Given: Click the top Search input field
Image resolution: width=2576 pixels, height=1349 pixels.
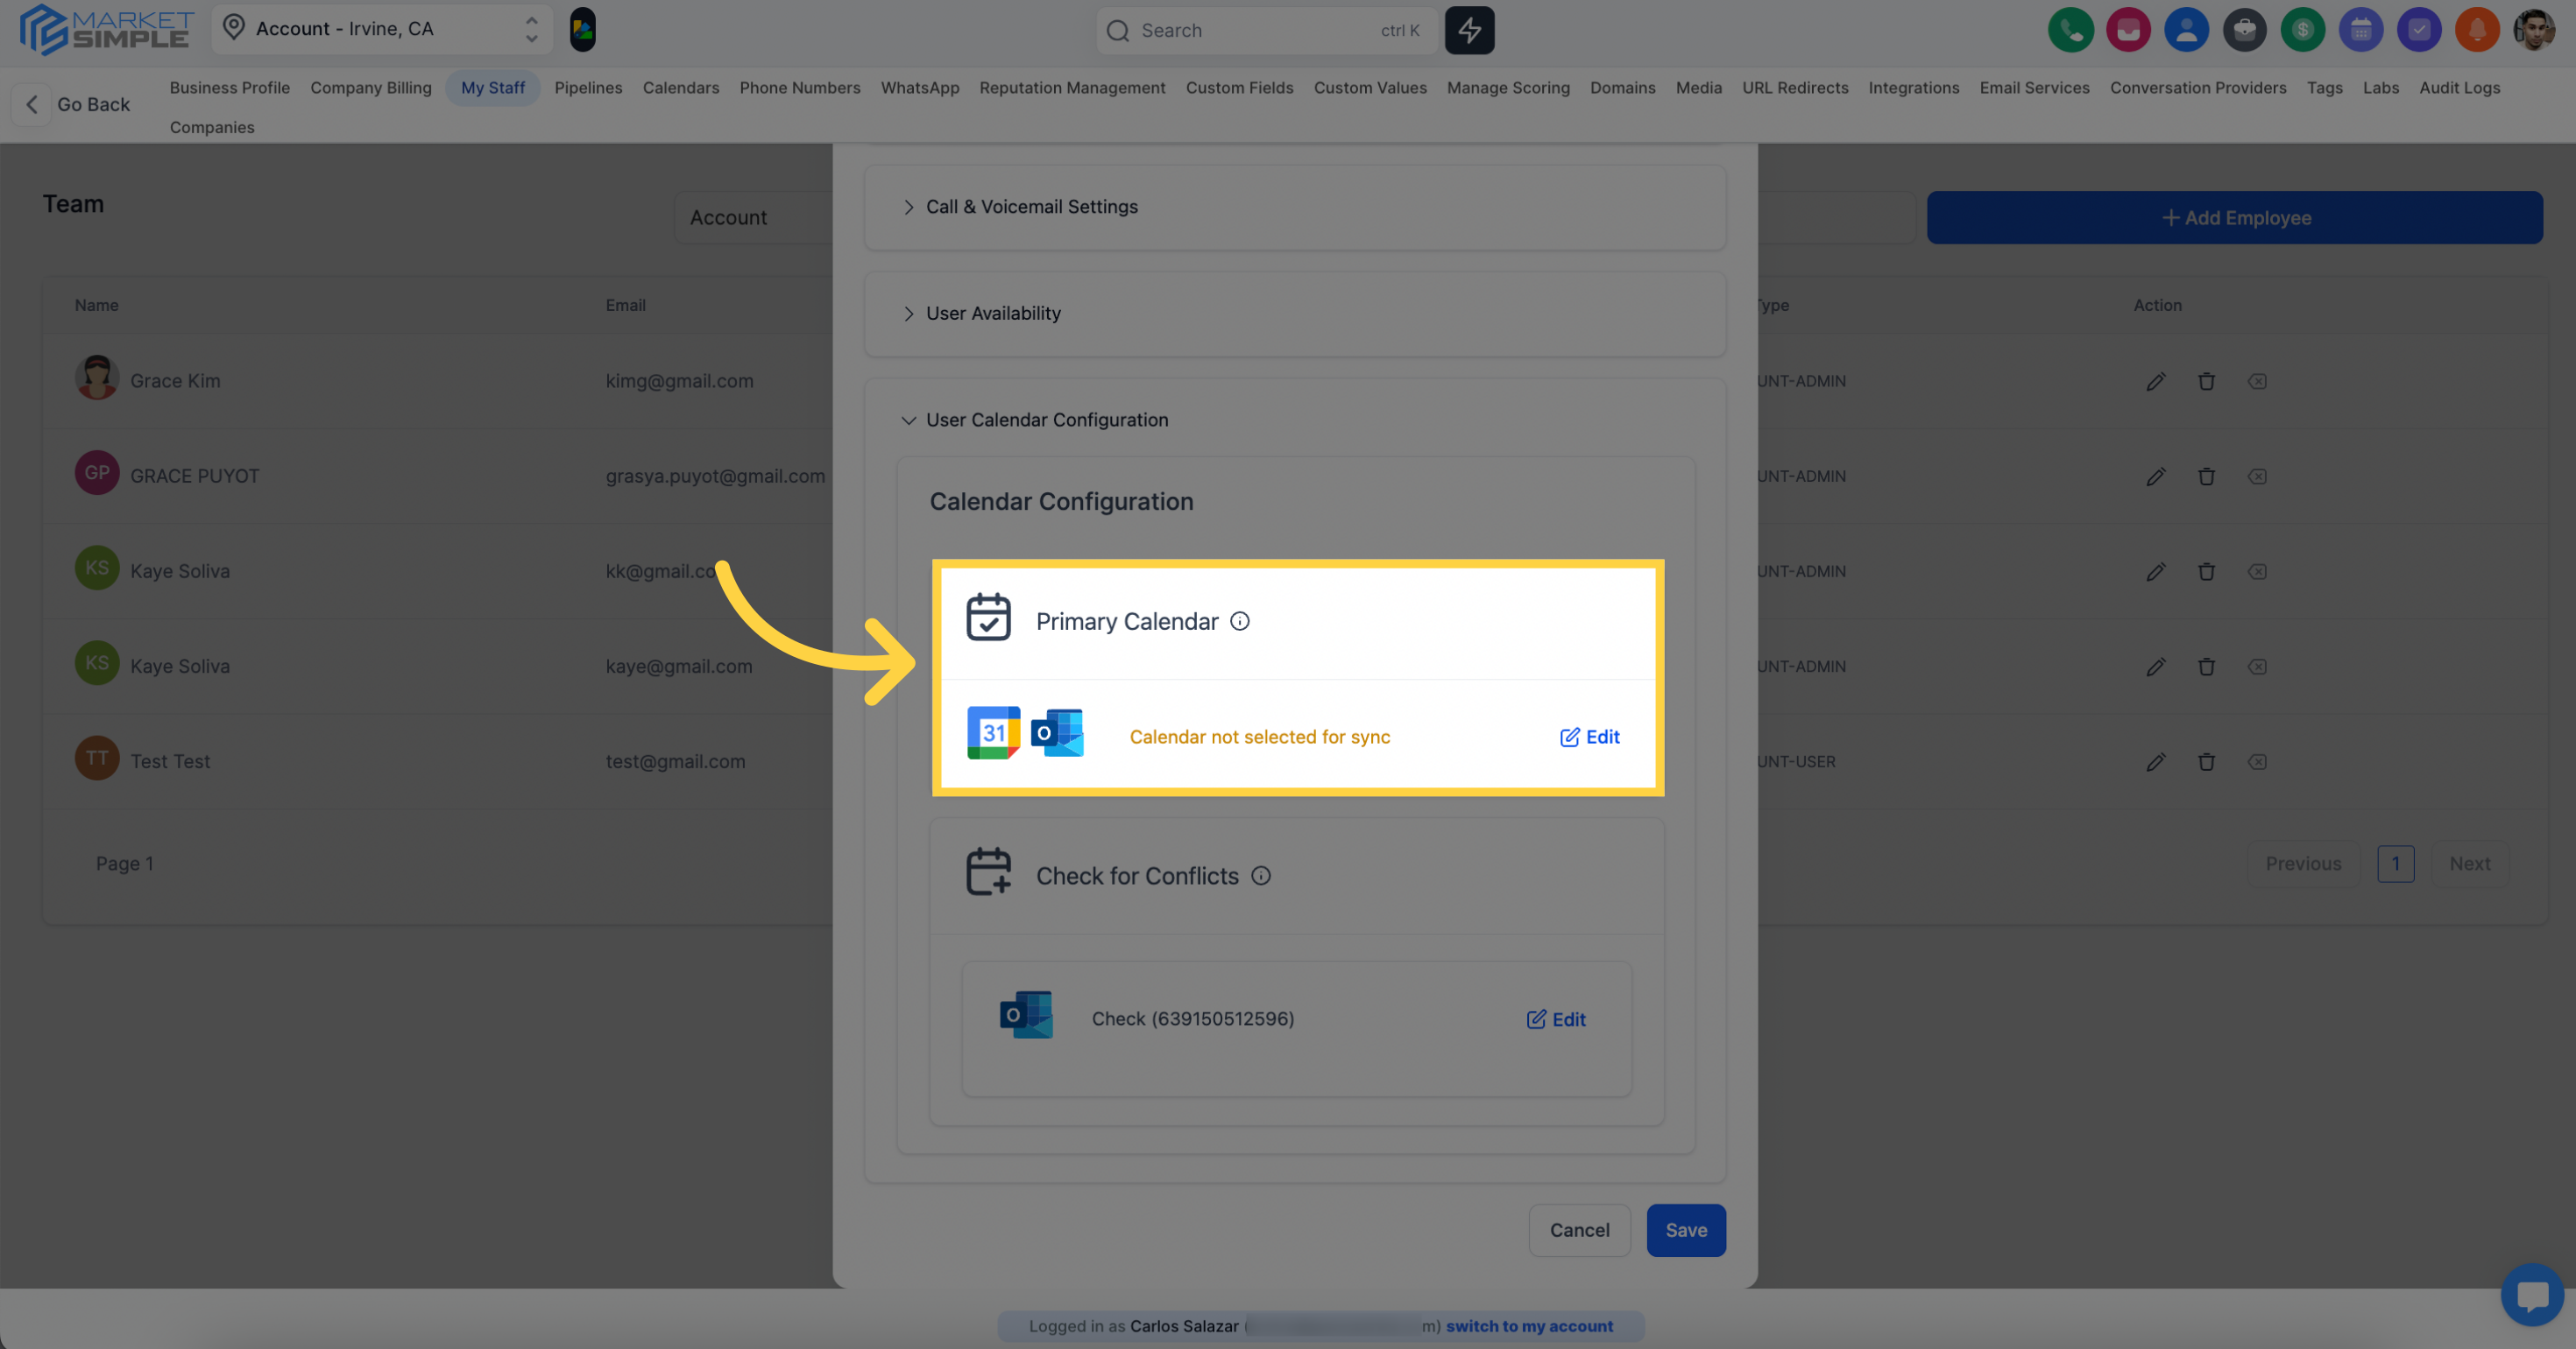Looking at the screenshot, I should (x=1260, y=30).
